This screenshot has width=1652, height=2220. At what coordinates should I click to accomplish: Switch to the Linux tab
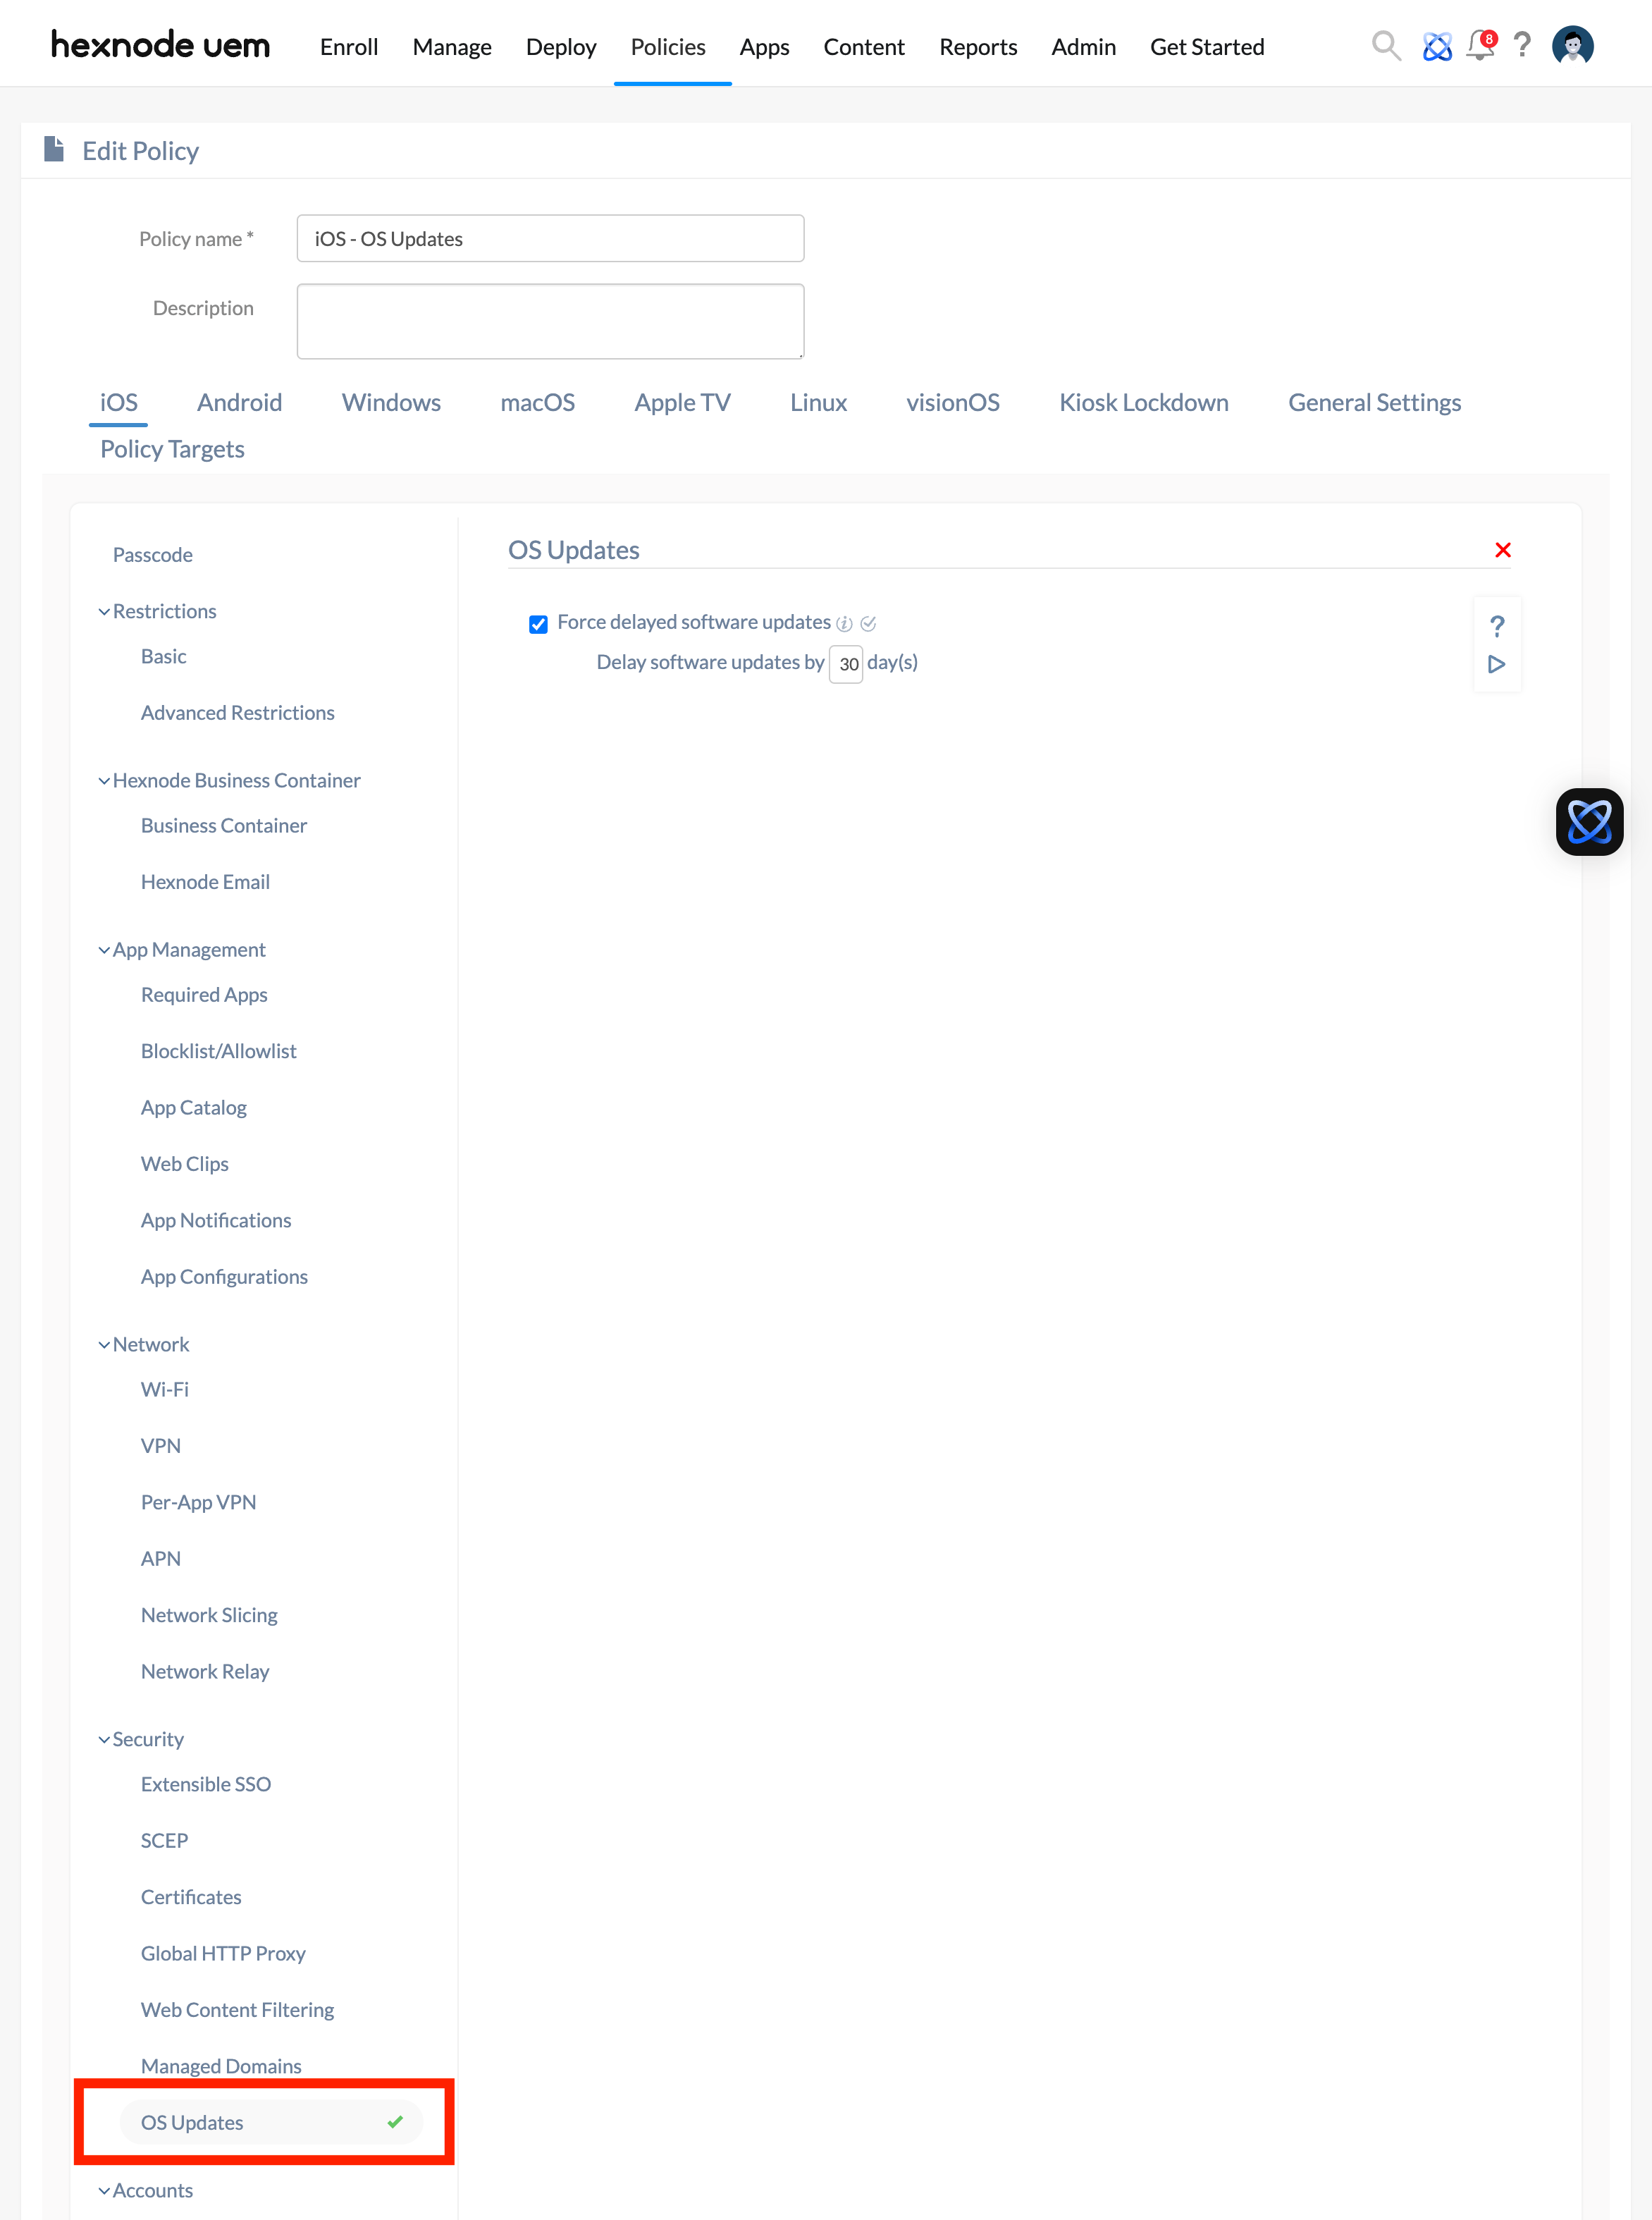point(818,403)
